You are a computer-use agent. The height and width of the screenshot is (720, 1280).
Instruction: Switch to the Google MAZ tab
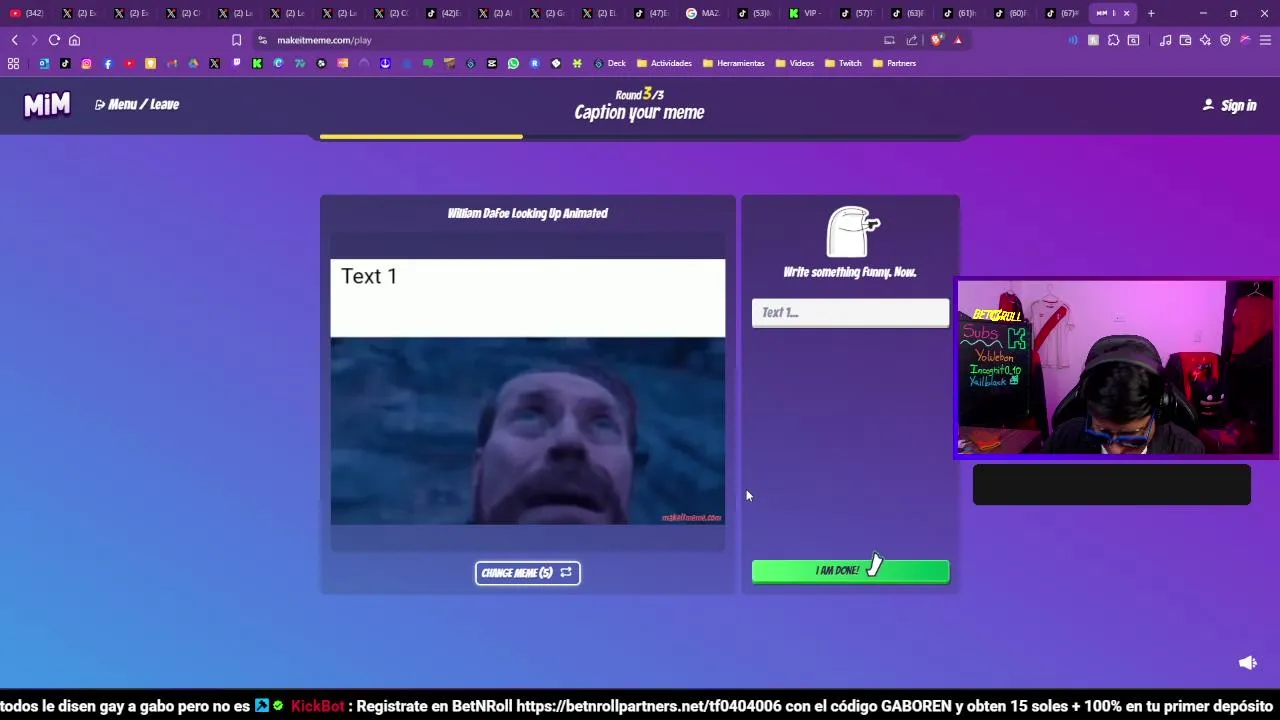click(x=703, y=13)
